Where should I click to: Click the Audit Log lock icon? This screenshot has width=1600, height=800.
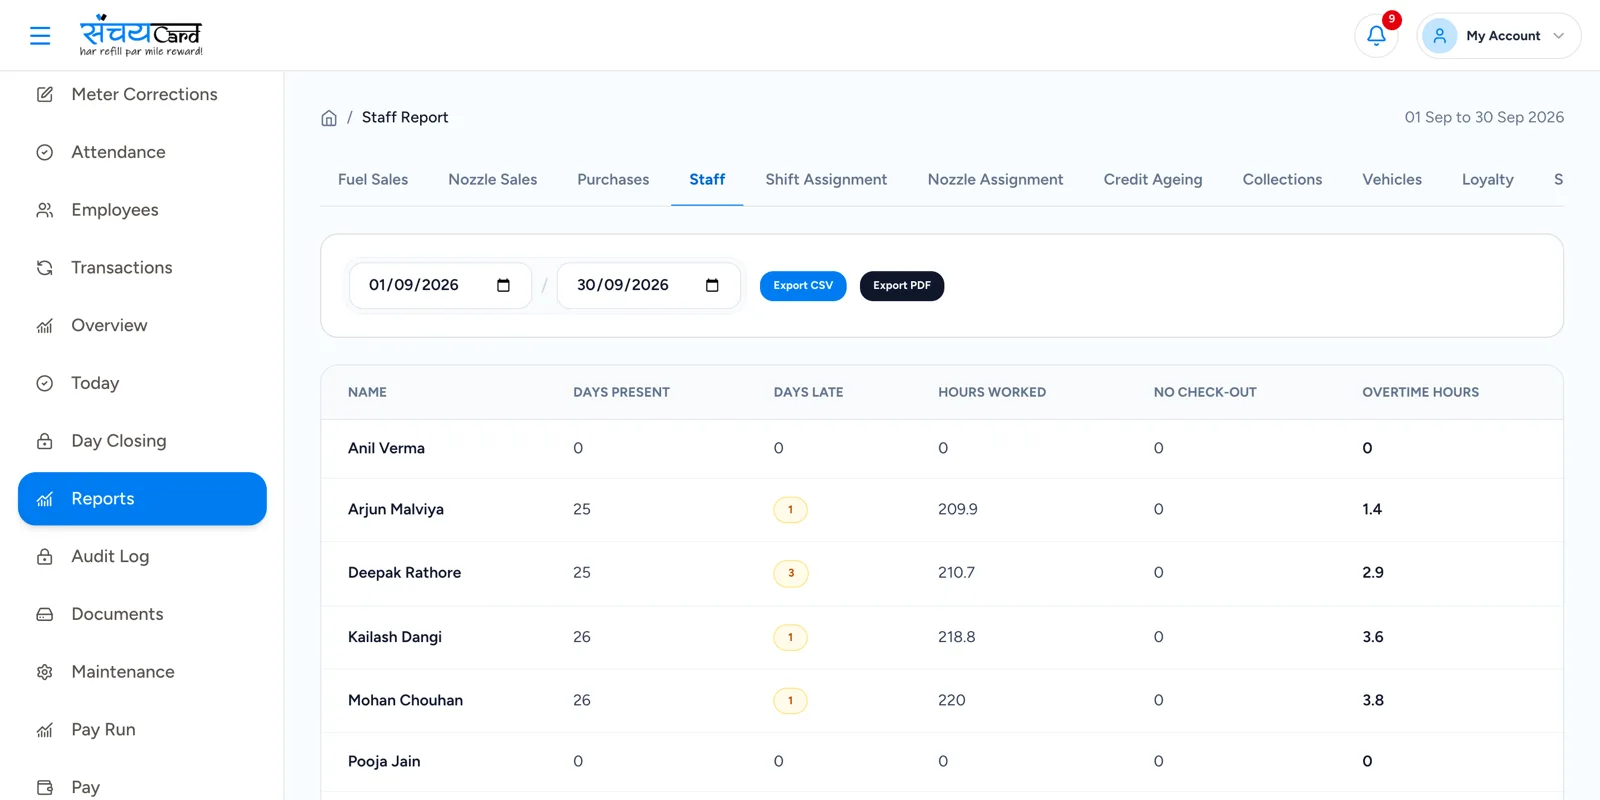pyautogui.click(x=45, y=557)
